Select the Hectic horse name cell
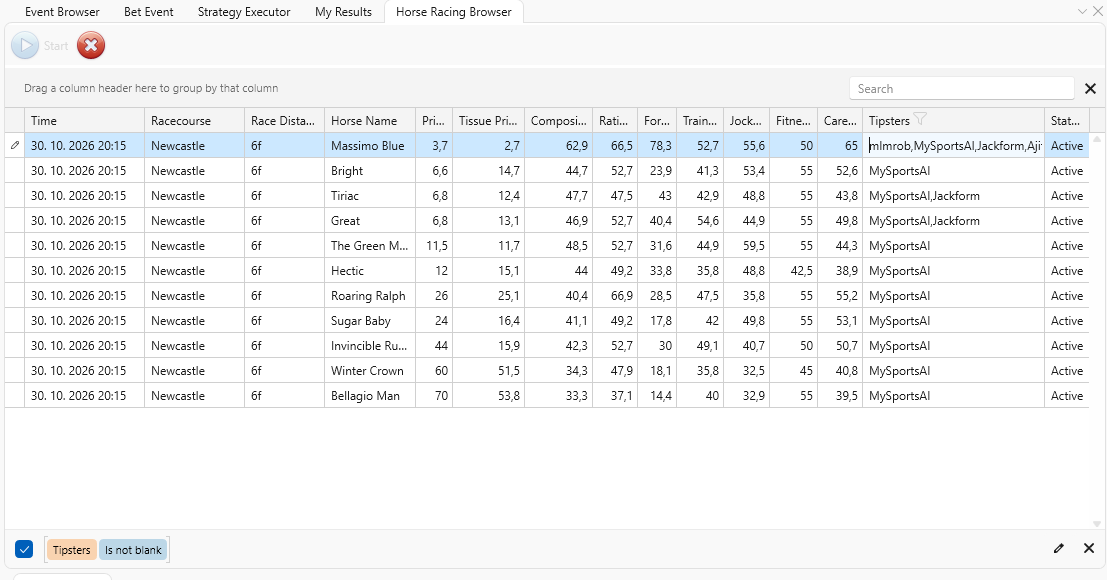The width and height of the screenshot is (1107, 580). point(370,271)
